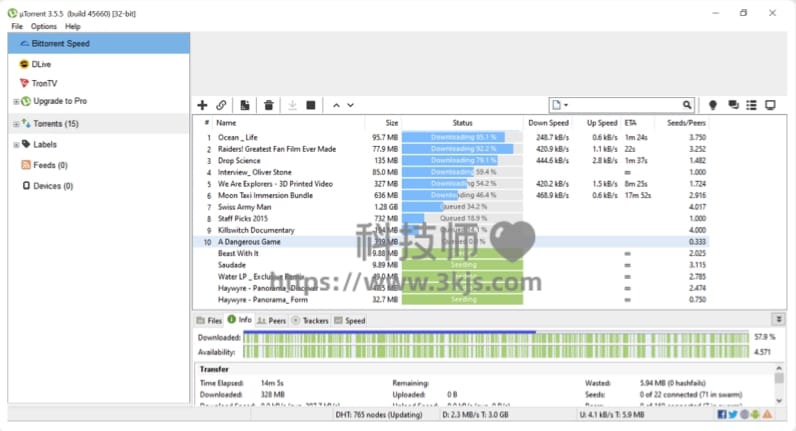The height and width of the screenshot is (431, 796).
Task: Click the warning triangle in status bar
Action: click(x=767, y=415)
